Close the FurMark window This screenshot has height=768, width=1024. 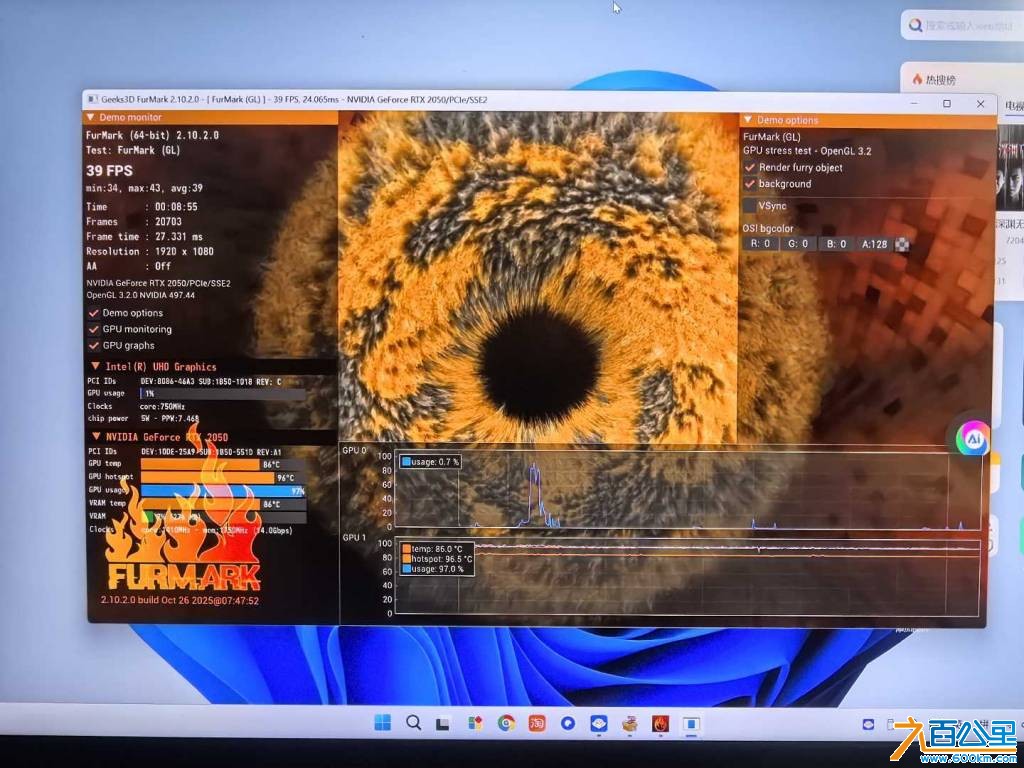[x=980, y=104]
